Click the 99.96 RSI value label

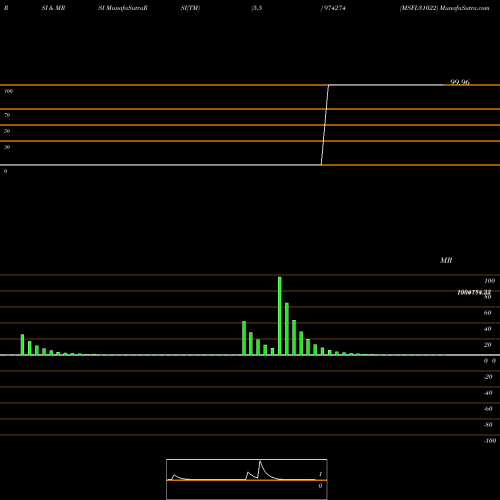(460, 82)
